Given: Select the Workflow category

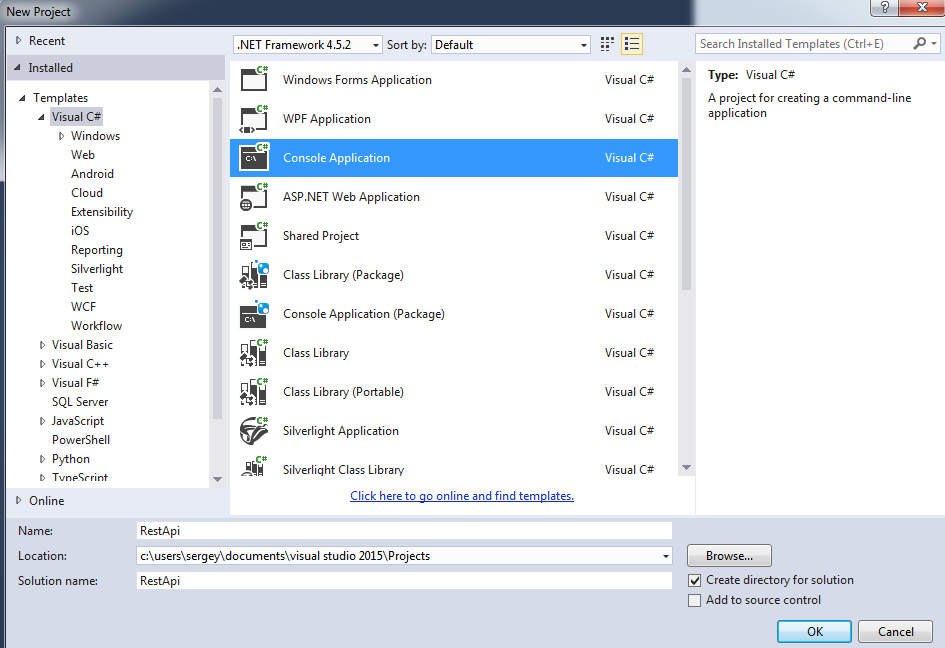Looking at the screenshot, I should 96,326.
